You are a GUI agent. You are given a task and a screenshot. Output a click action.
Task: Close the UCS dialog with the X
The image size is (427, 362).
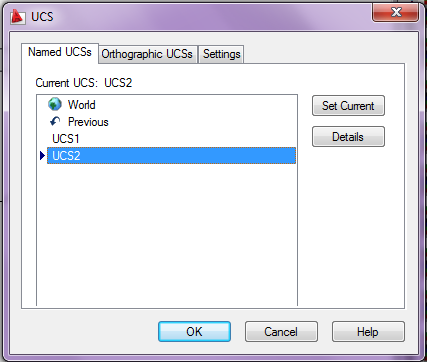click(396, 13)
